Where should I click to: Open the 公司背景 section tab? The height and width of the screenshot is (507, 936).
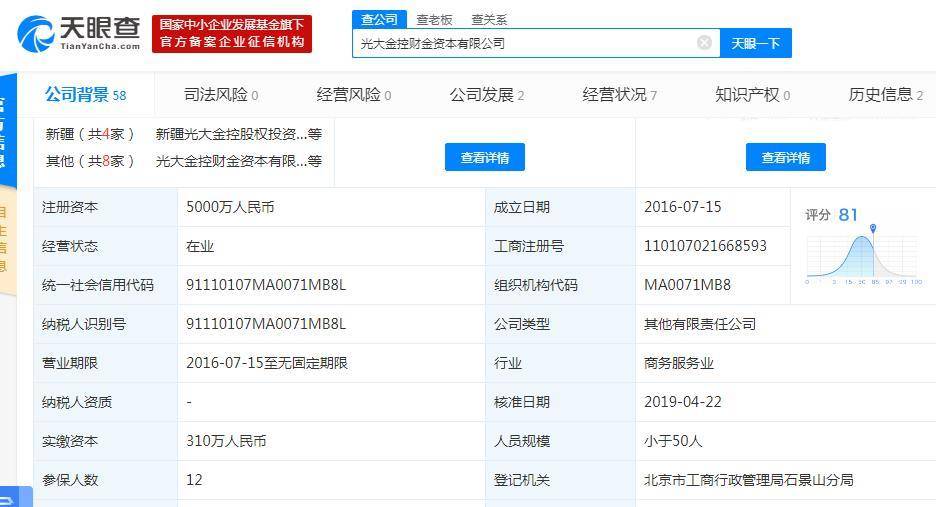(x=86, y=94)
